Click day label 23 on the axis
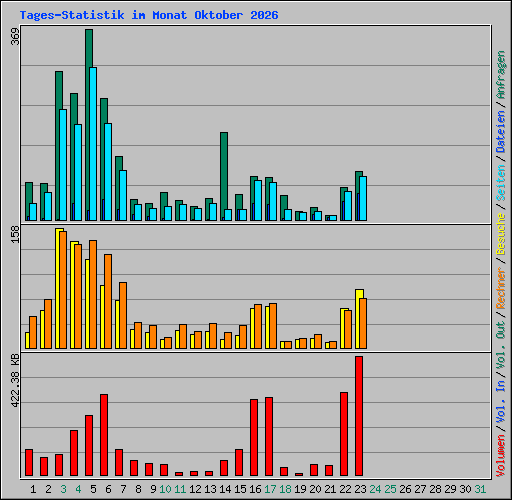The width and height of the screenshot is (512, 500). 360,489
